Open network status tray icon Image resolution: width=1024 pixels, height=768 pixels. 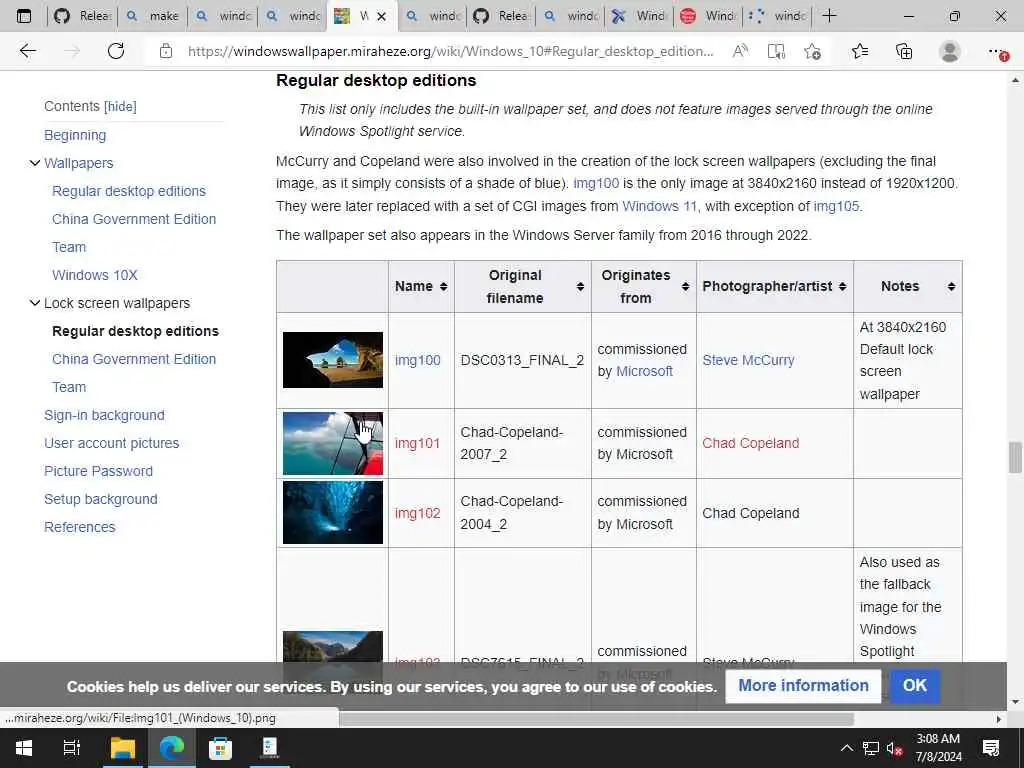871,748
